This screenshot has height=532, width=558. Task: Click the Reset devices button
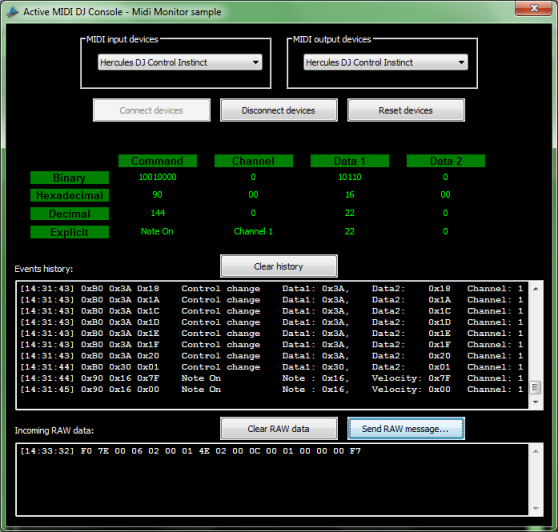tap(406, 110)
